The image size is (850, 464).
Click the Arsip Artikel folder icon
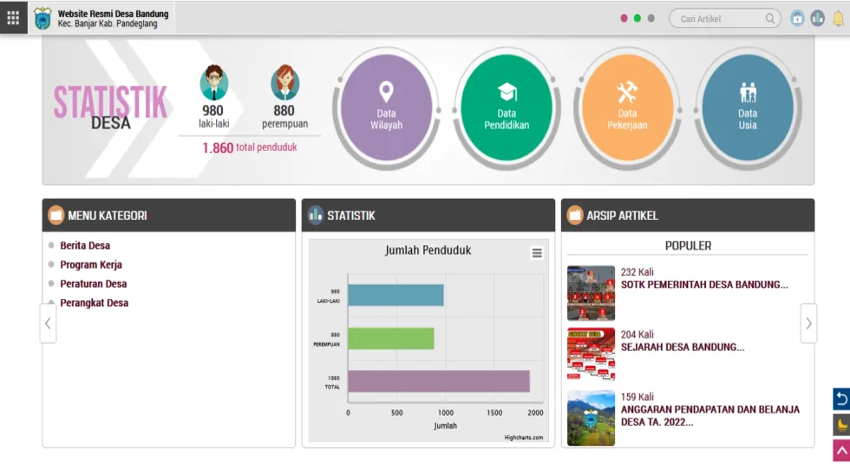click(x=575, y=215)
